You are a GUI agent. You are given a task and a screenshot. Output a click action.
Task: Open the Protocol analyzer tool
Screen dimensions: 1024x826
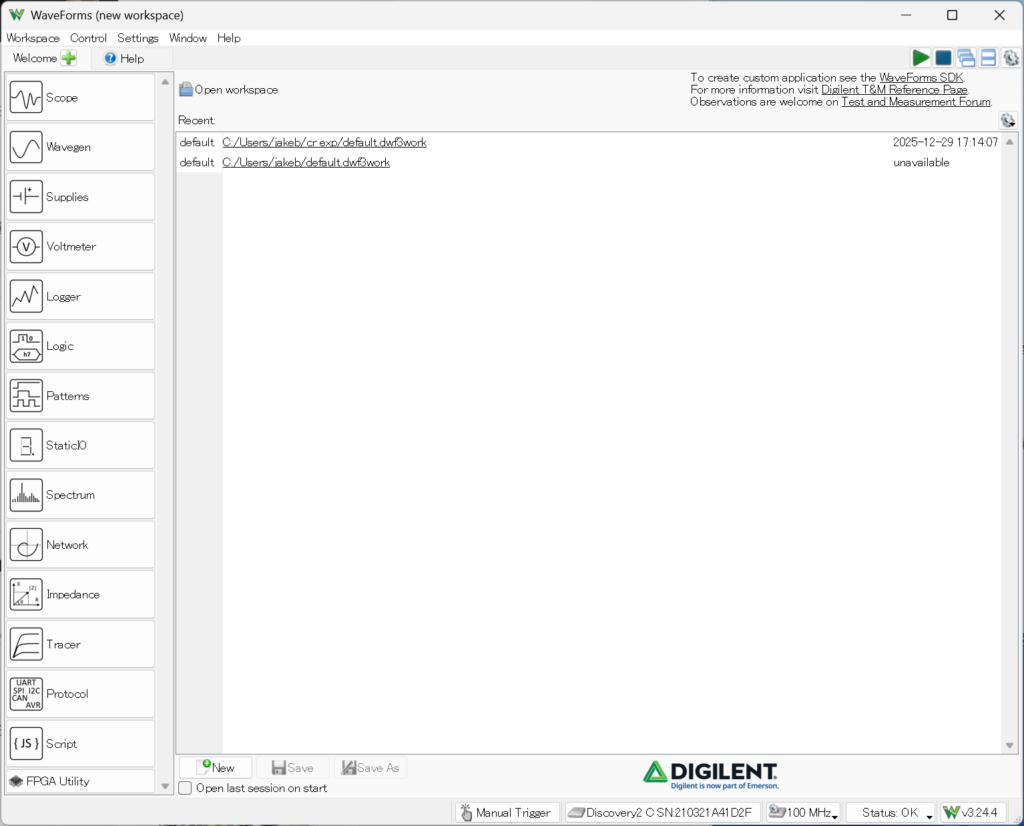coord(80,694)
